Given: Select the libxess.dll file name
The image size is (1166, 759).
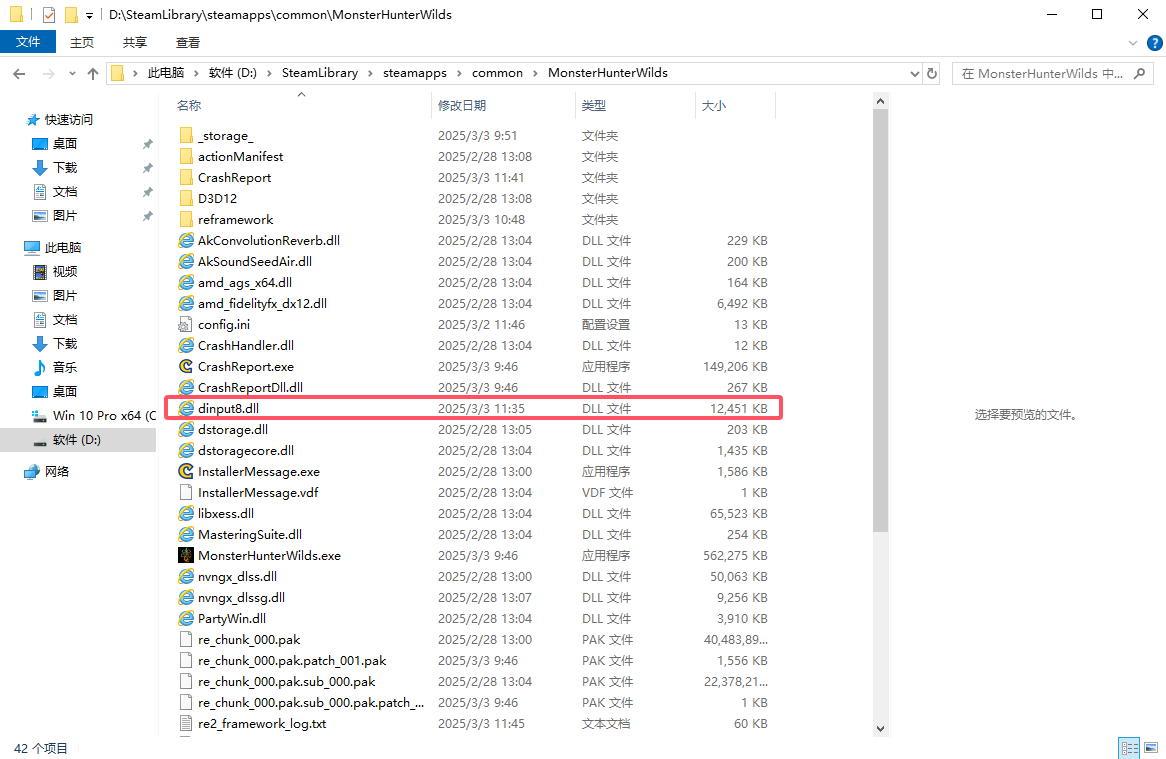Looking at the screenshot, I should coord(225,514).
